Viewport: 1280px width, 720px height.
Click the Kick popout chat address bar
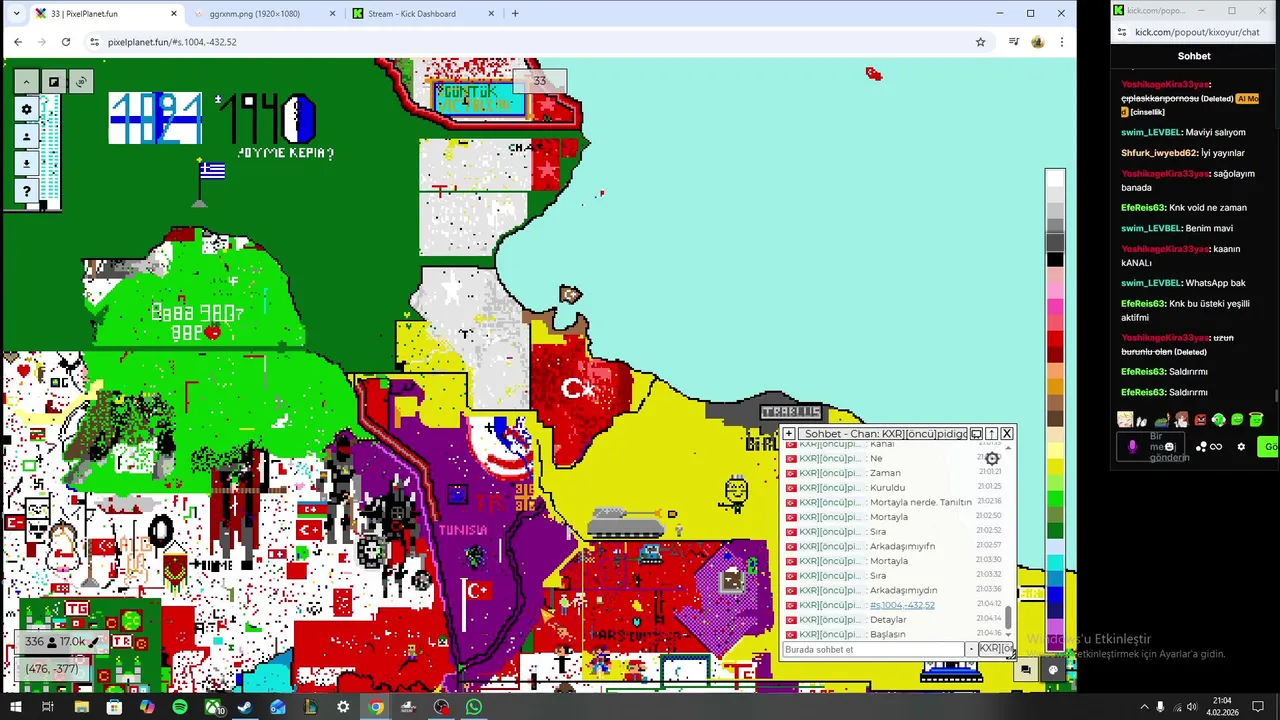coord(1197,32)
